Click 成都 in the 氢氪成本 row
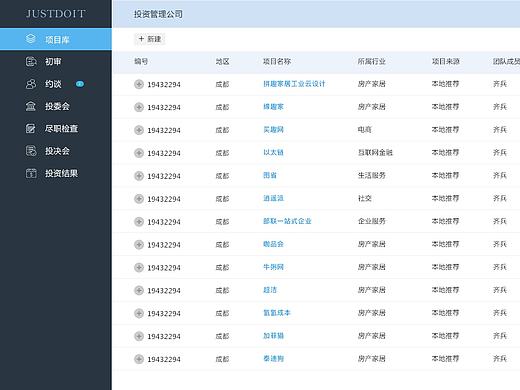The height and width of the screenshot is (390, 520). coord(222,313)
